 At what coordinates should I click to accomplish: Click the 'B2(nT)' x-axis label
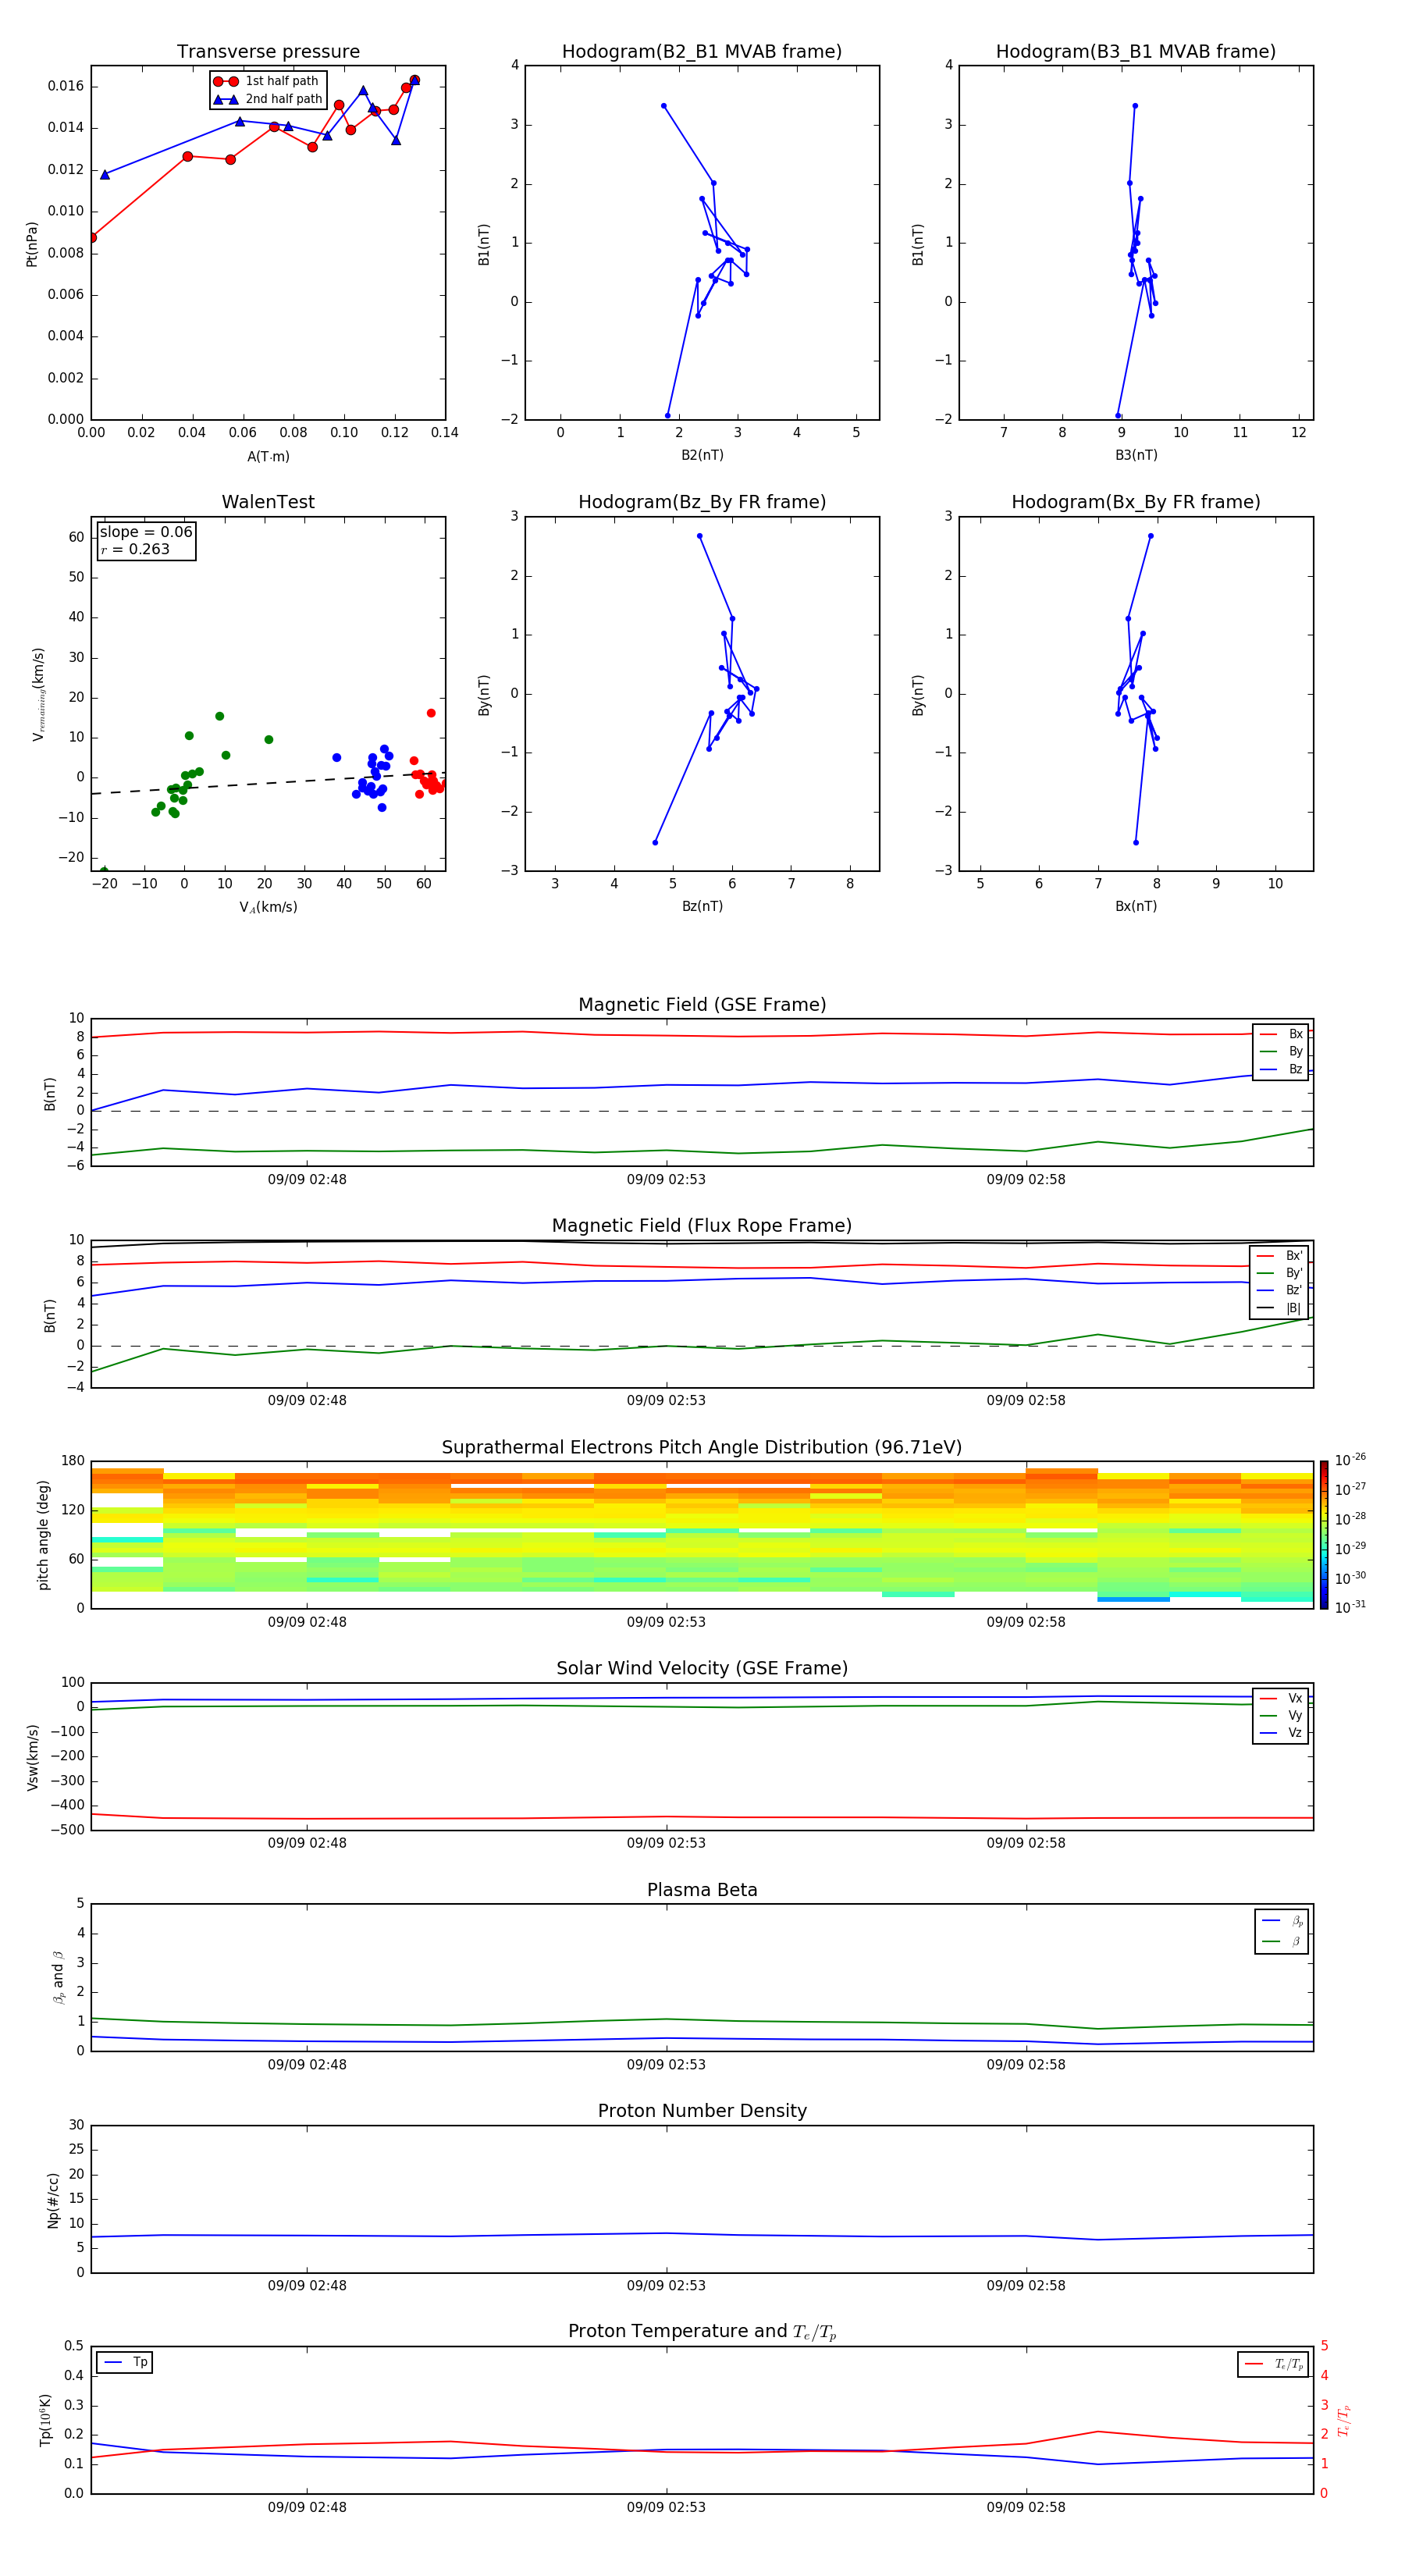[702, 455]
